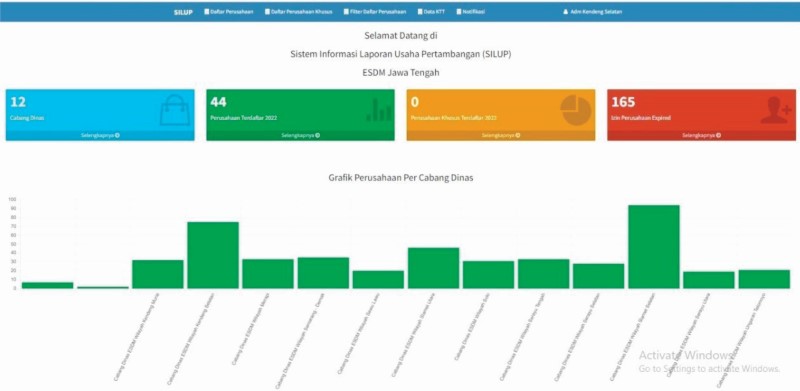Click the Kendeng Muria axis label
The width and height of the screenshot is (800, 391).
click(138, 337)
